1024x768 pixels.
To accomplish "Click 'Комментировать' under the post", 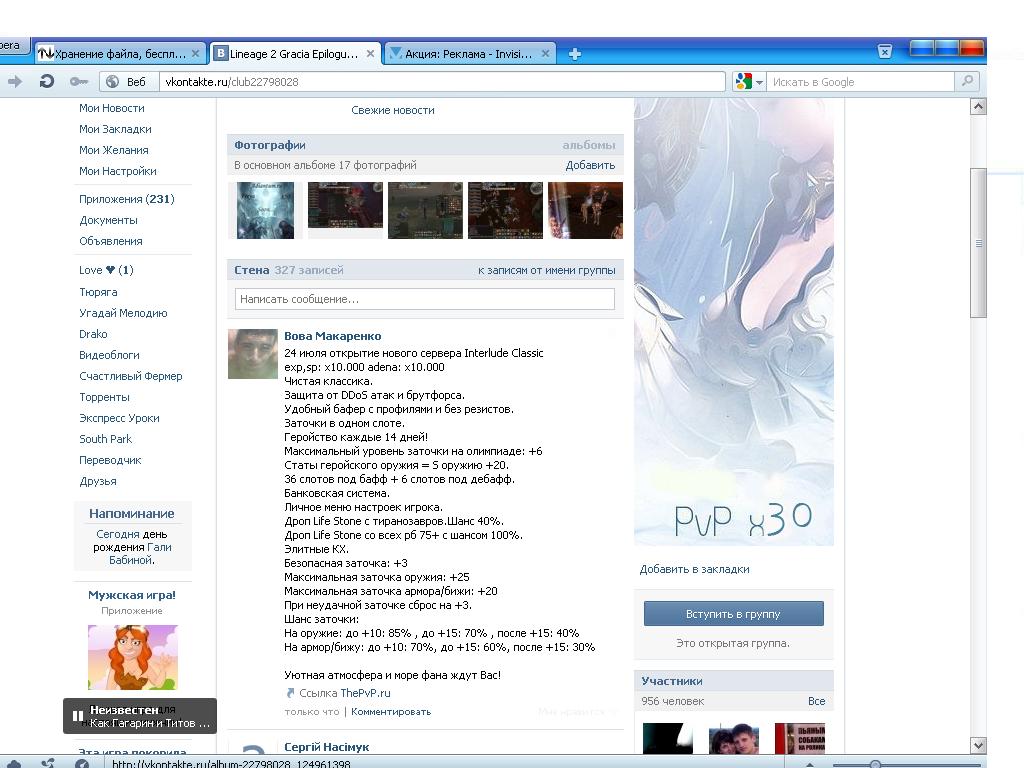I will 391,712.
